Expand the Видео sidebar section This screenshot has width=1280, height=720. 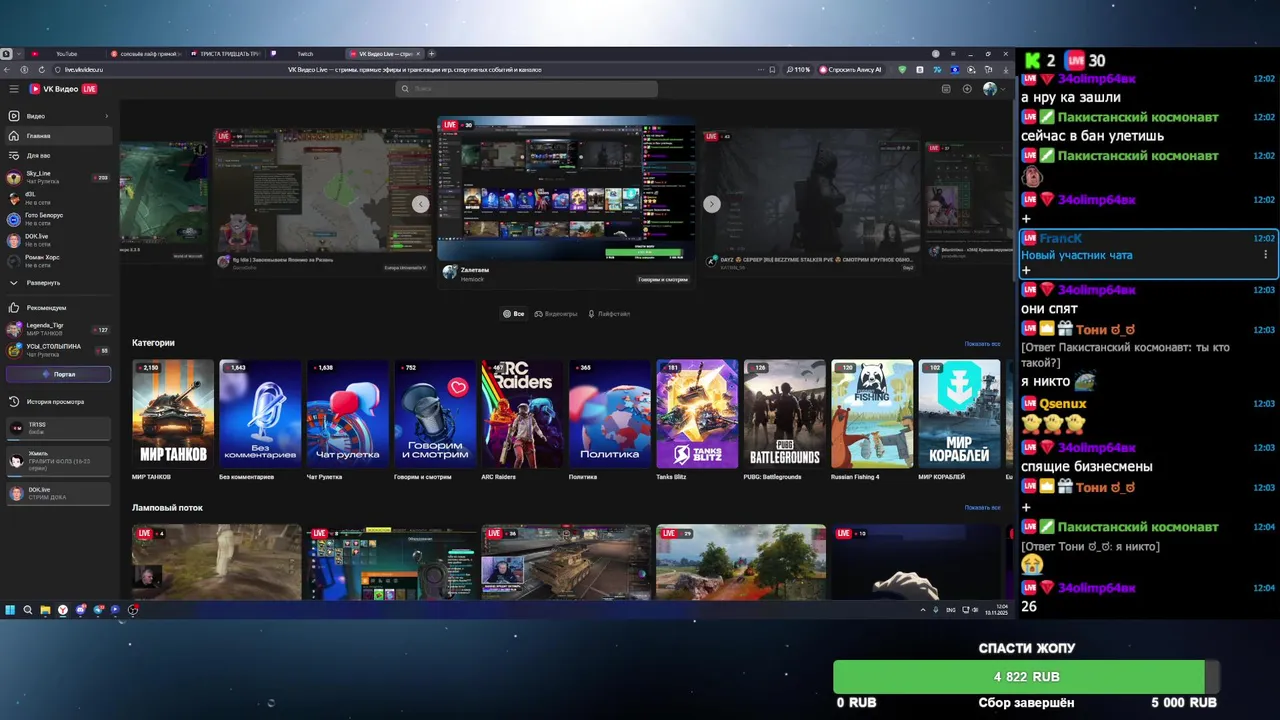(58, 116)
